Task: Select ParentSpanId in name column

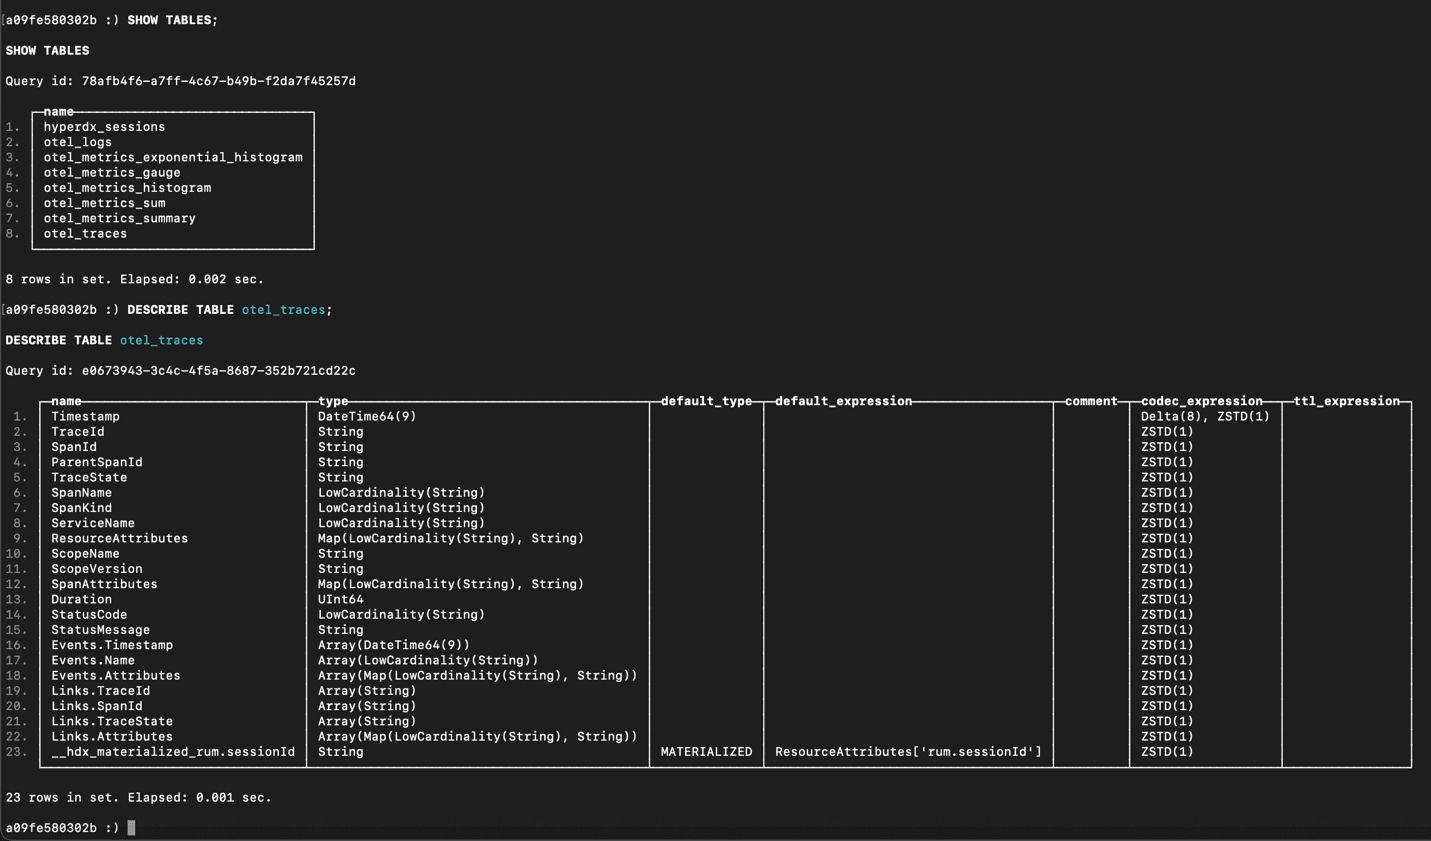Action: (97, 462)
